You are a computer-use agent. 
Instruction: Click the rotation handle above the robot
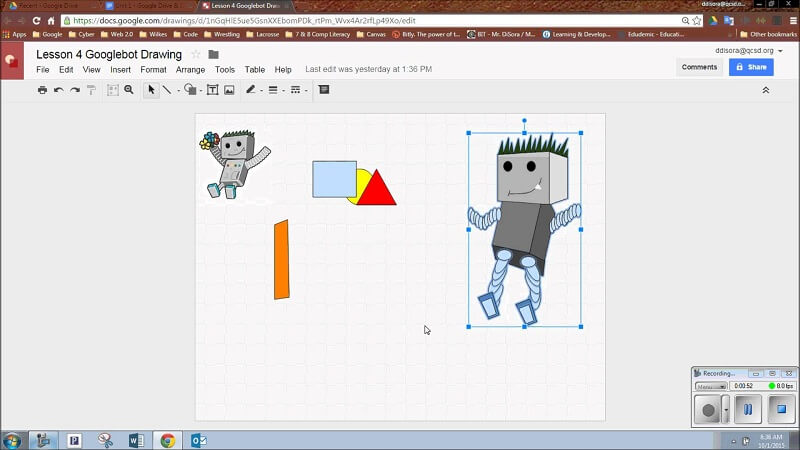524,121
